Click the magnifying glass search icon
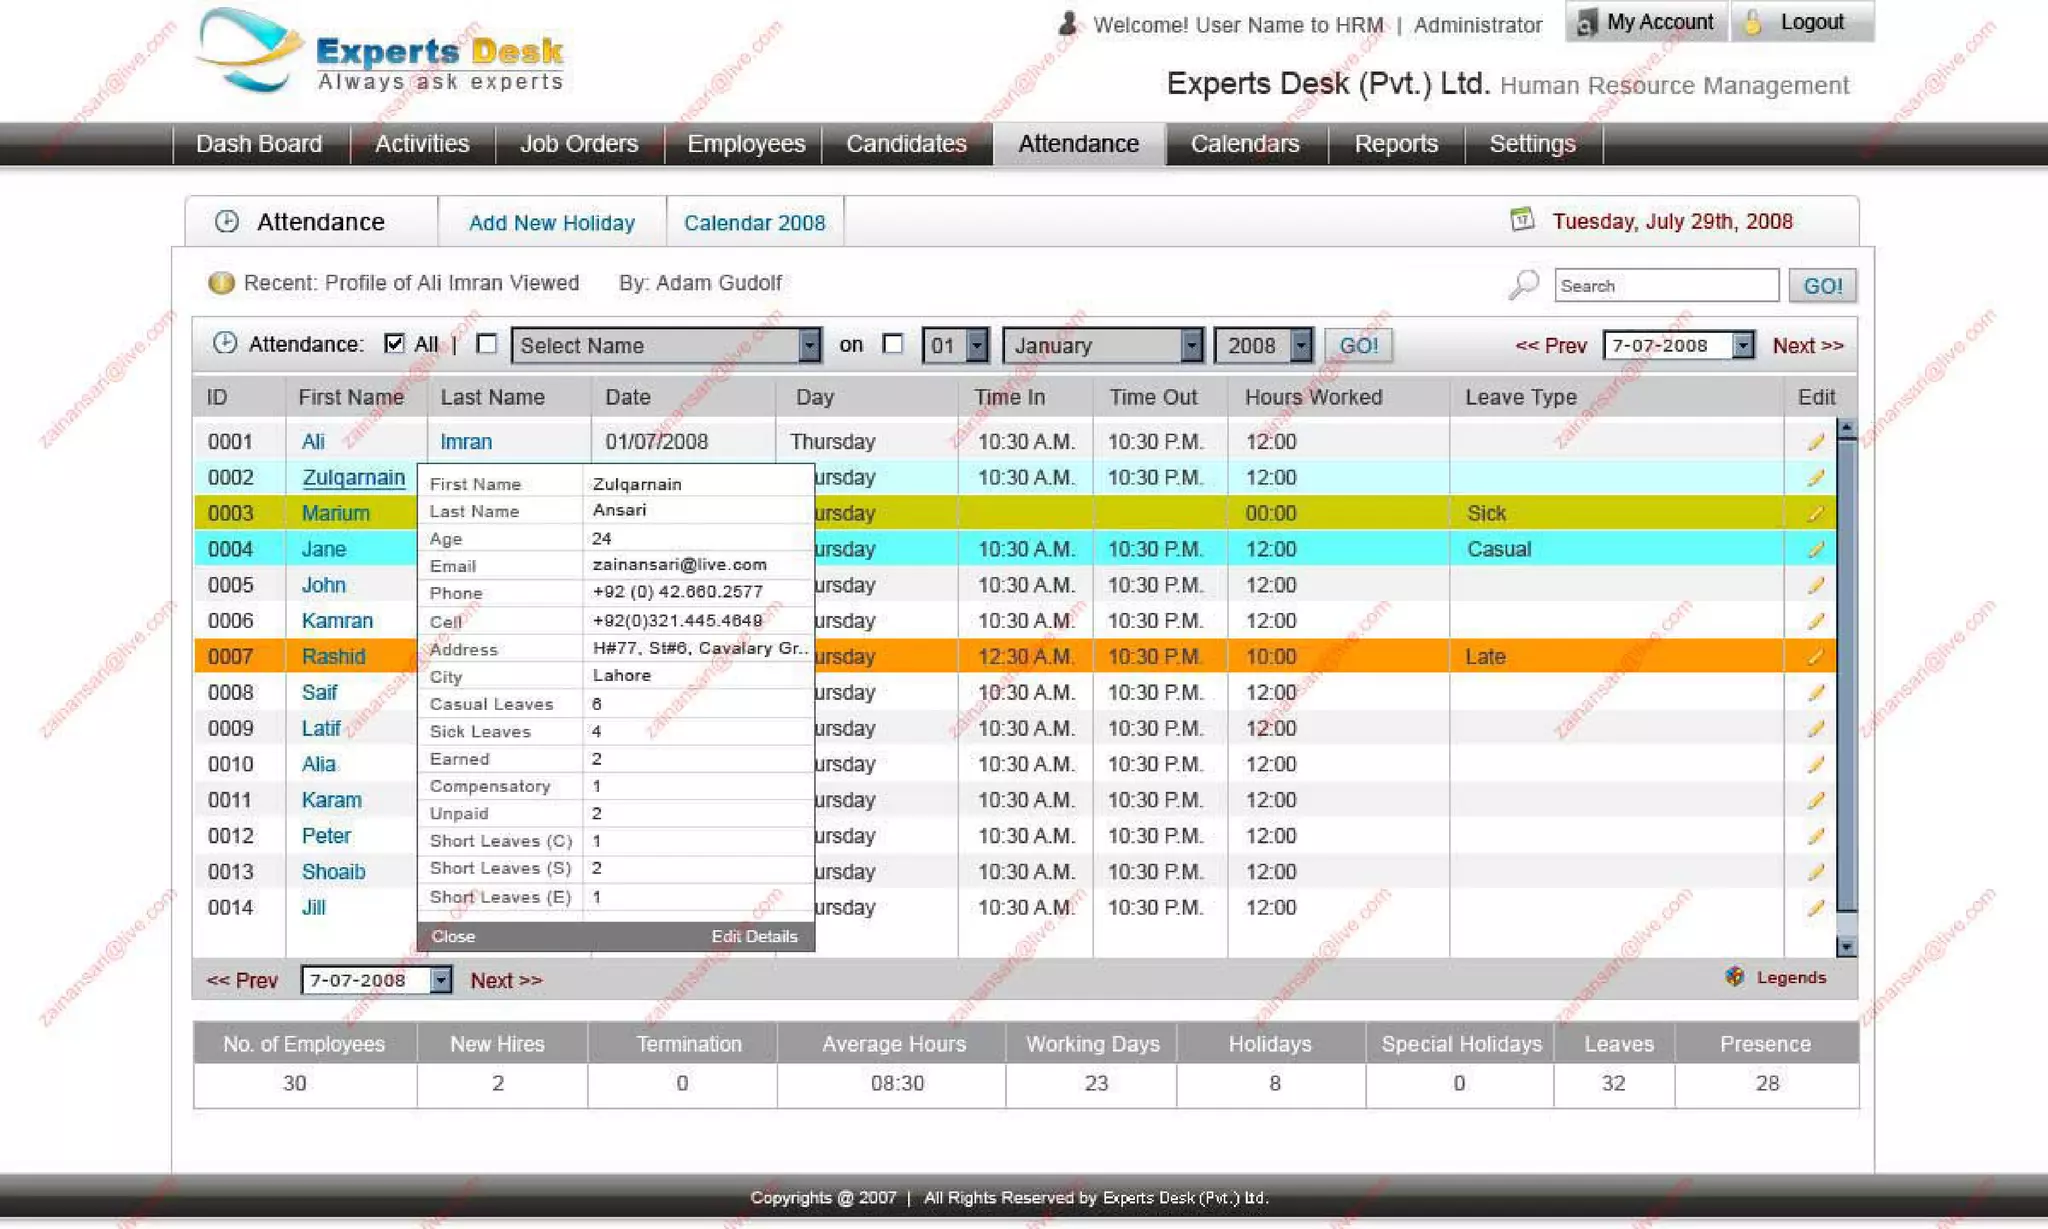The width and height of the screenshot is (2048, 1229). (x=1523, y=285)
